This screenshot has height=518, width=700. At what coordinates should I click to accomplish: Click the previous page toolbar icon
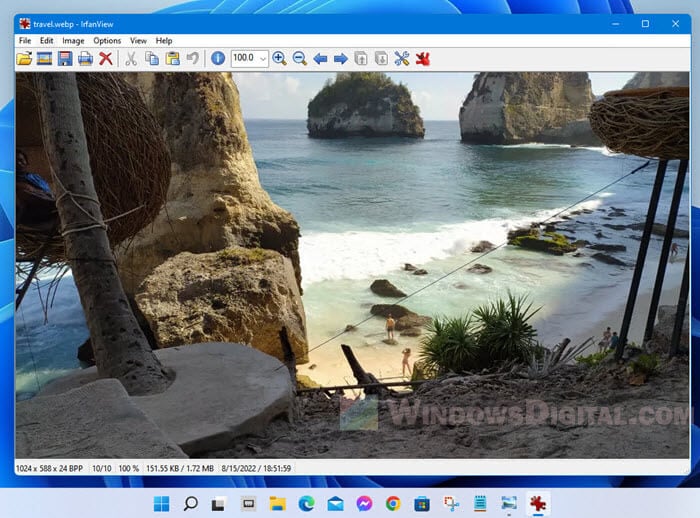click(x=361, y=58)
